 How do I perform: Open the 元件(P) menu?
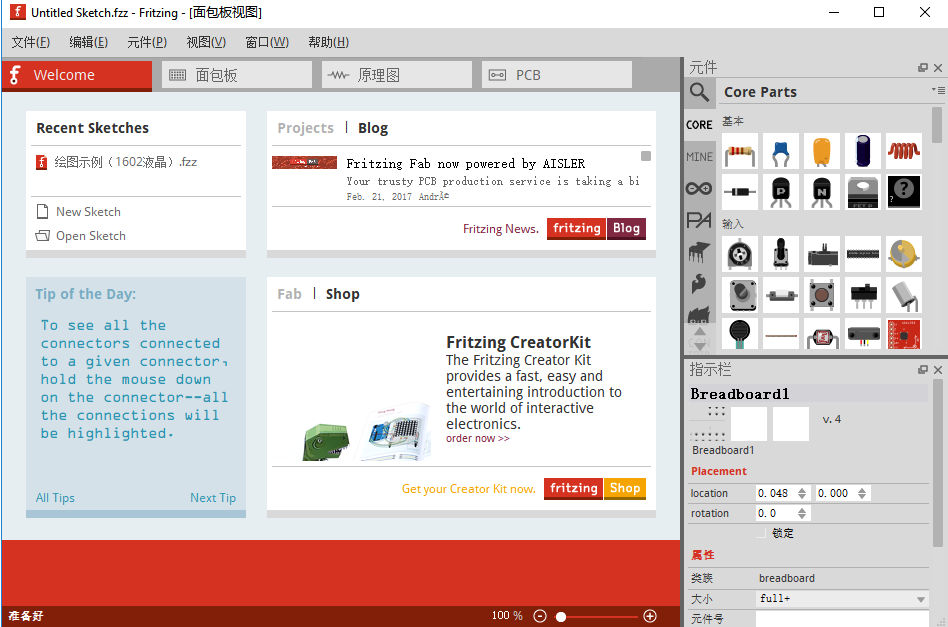pos(147,42)
